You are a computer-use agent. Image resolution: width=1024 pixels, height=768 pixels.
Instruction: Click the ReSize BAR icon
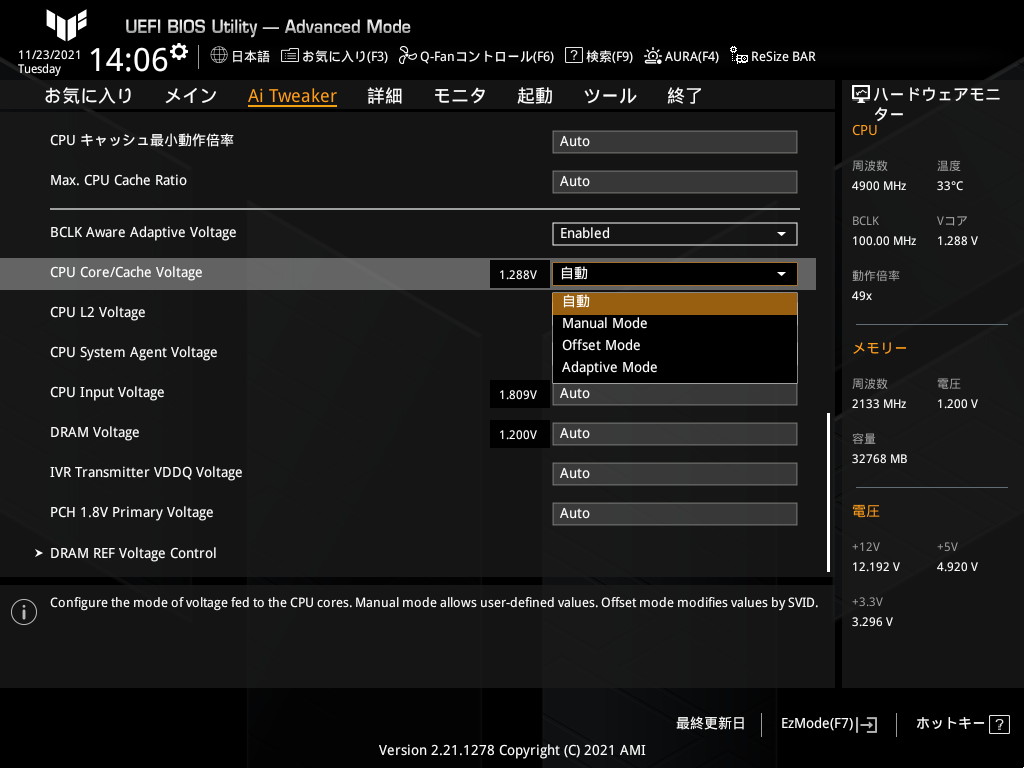(739, 55)
